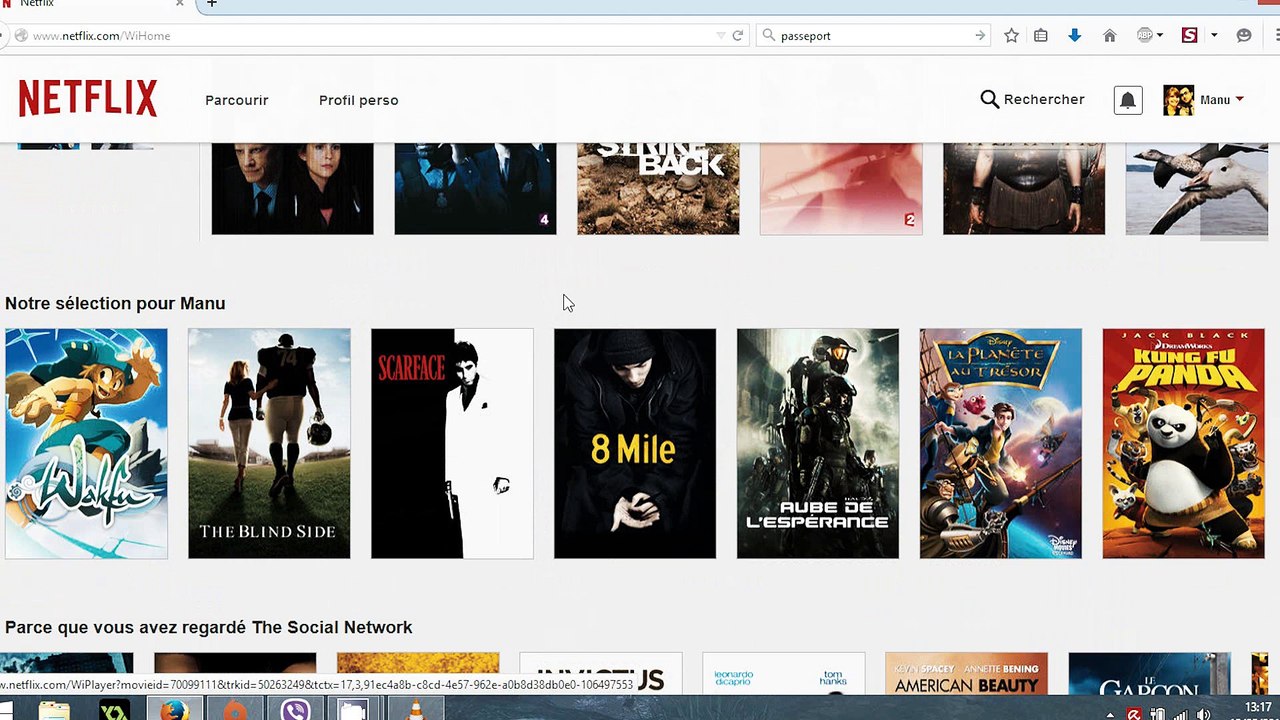This screenshot has height=720, width=1280.
Task: Open the Parcourir menu
Action: [x=236, y=100]
